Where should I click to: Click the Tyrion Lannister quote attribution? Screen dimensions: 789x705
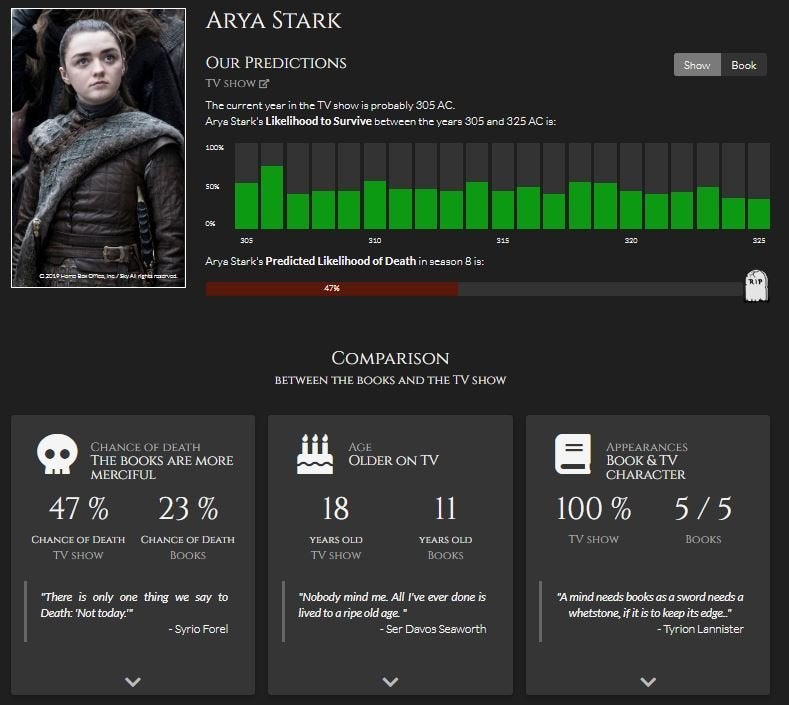click(x=700, y=629)
